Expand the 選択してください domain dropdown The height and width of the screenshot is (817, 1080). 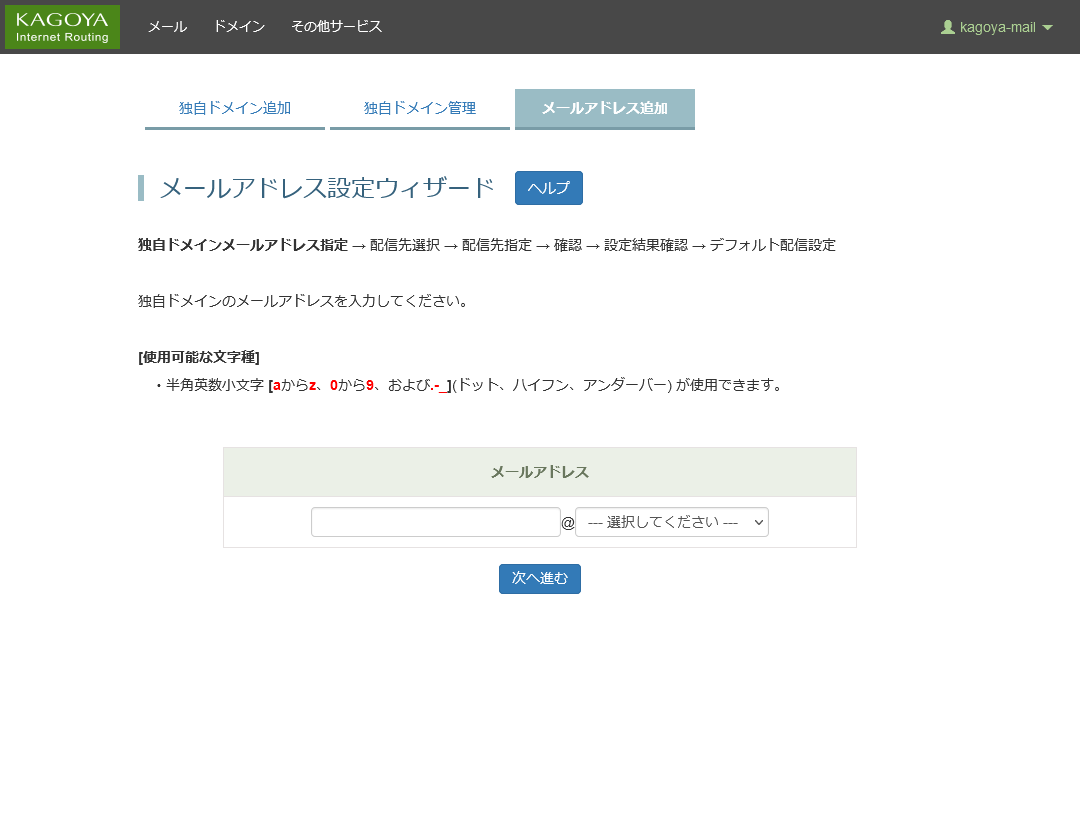click(671, 522)
